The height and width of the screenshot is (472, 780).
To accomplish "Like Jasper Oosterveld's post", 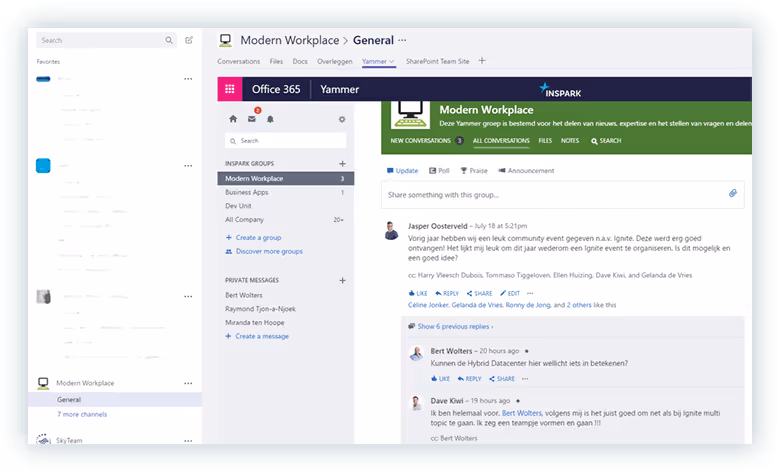I will coord(418,293).
